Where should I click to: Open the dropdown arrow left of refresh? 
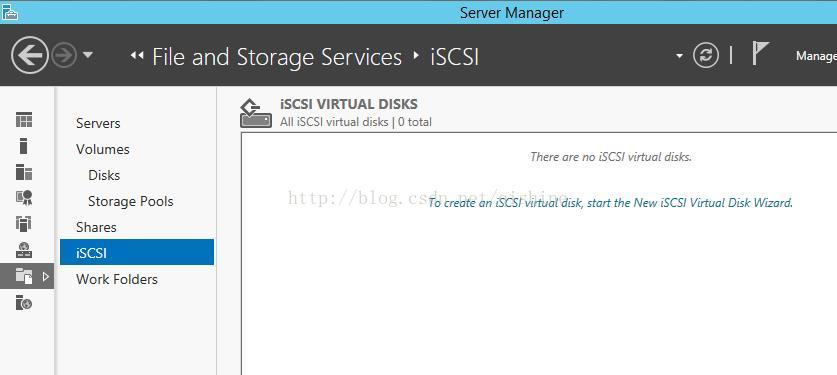tap(679, 55)
